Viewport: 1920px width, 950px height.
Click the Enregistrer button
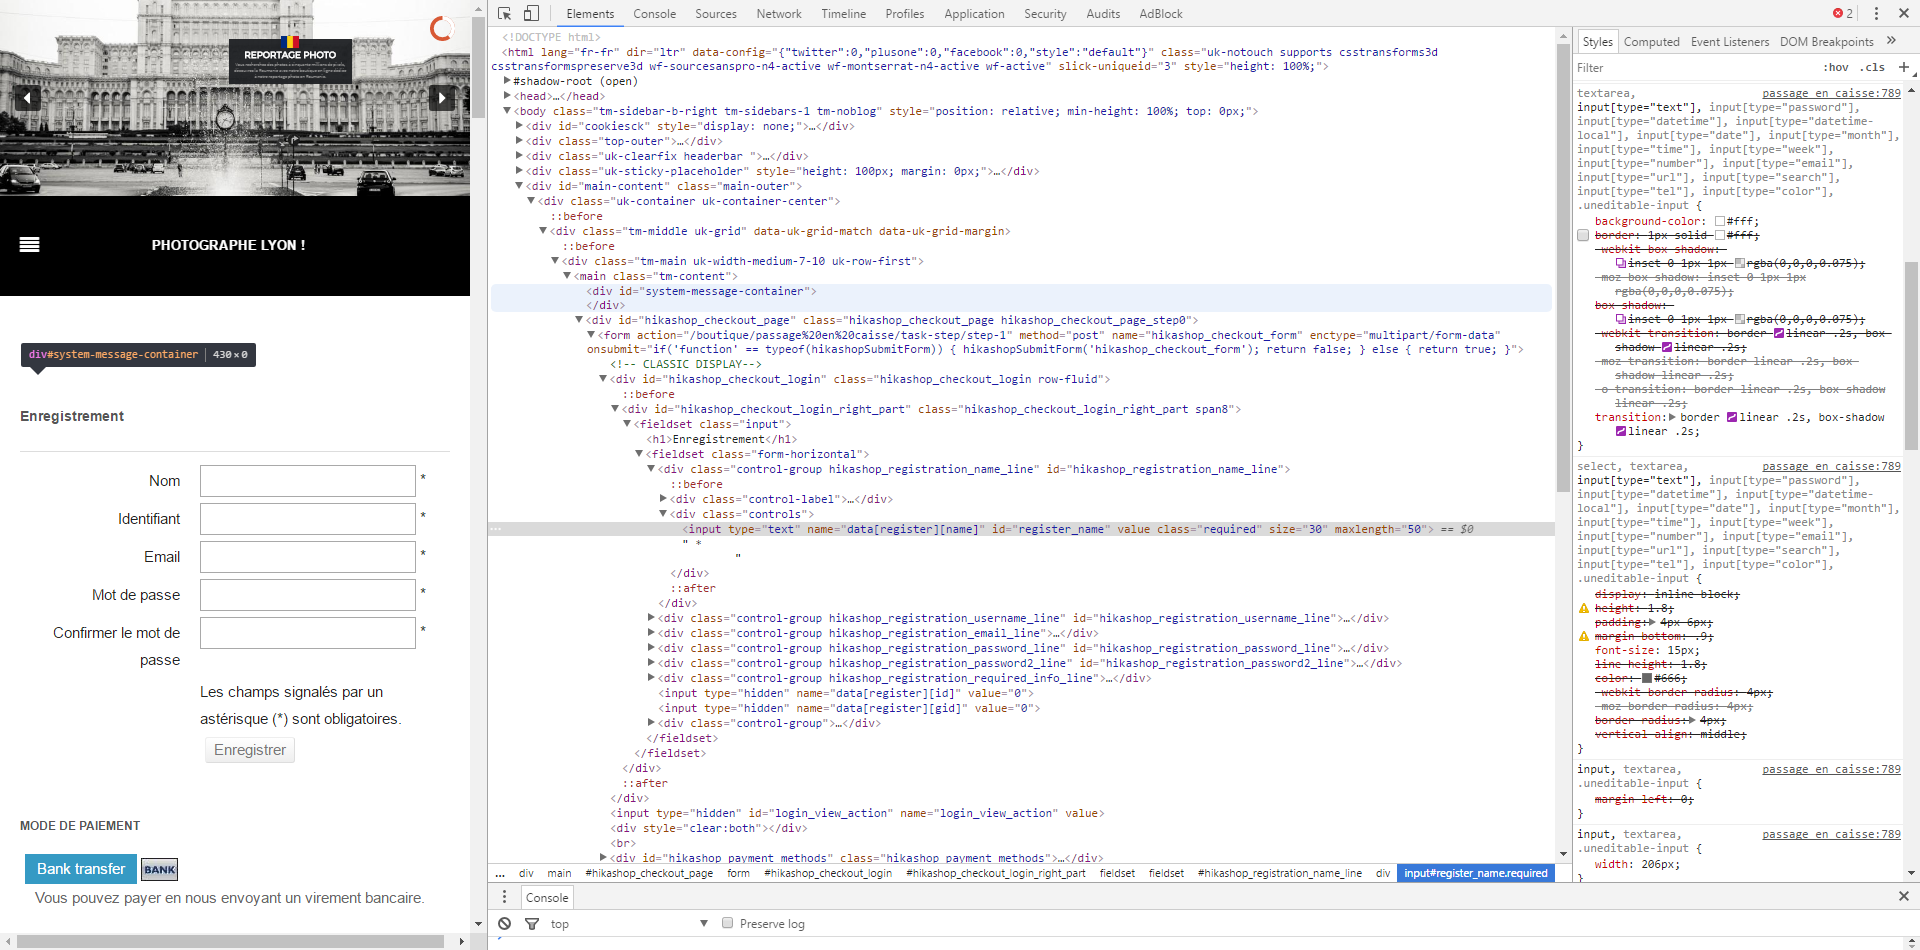pos(250,750)
